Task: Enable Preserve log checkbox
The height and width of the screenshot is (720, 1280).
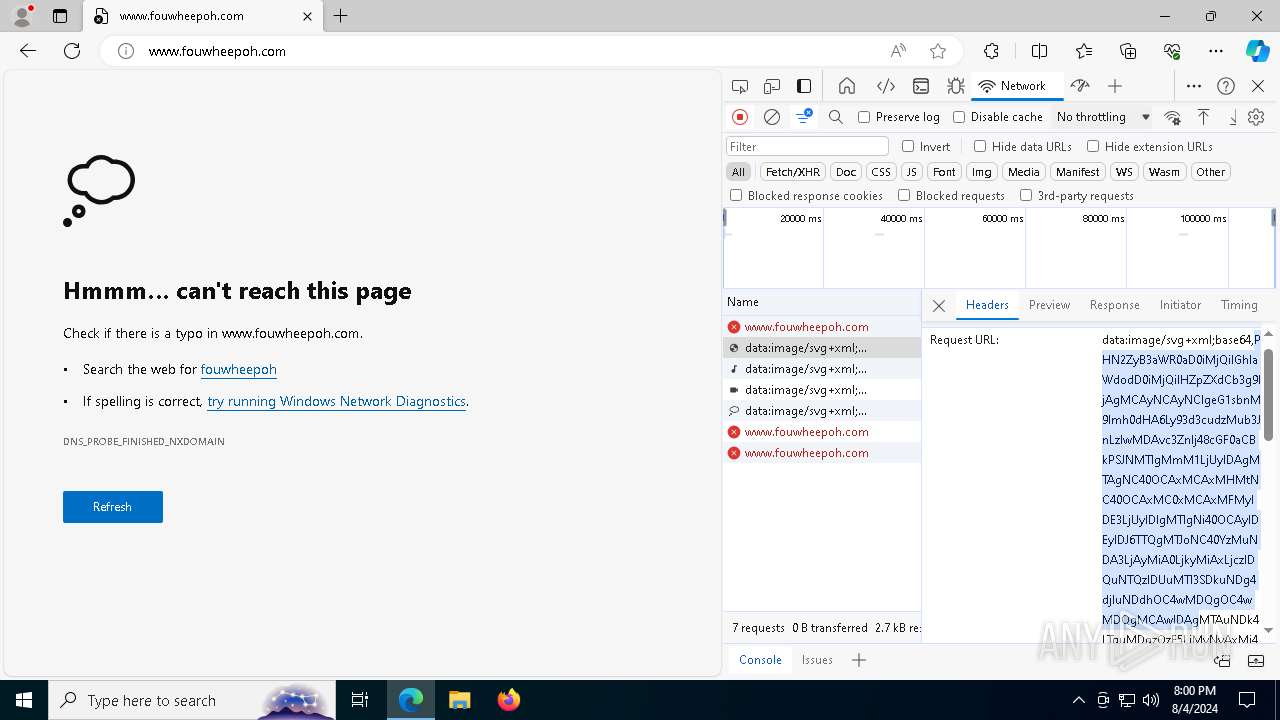Action: click(864, 117)
